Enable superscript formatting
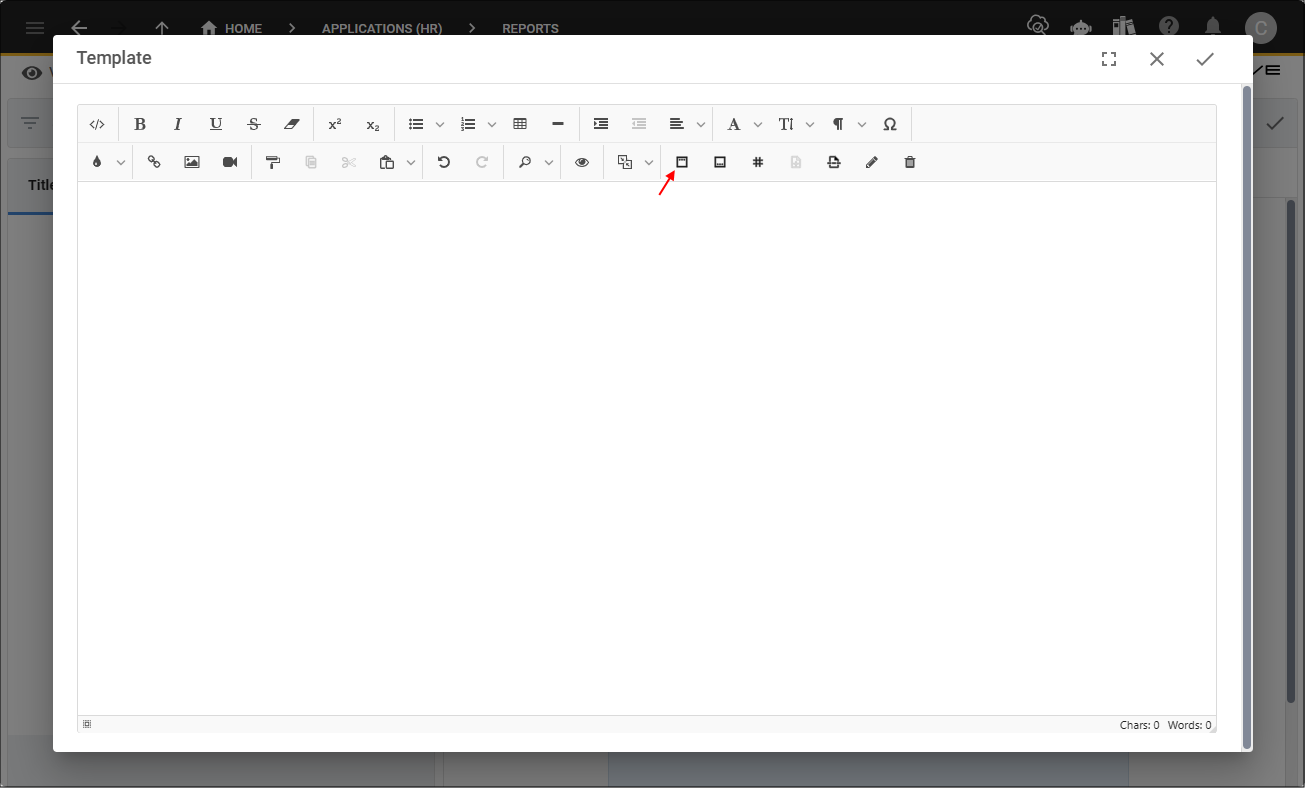Viewport: 1305px width, 788px height. click(334, 123)
